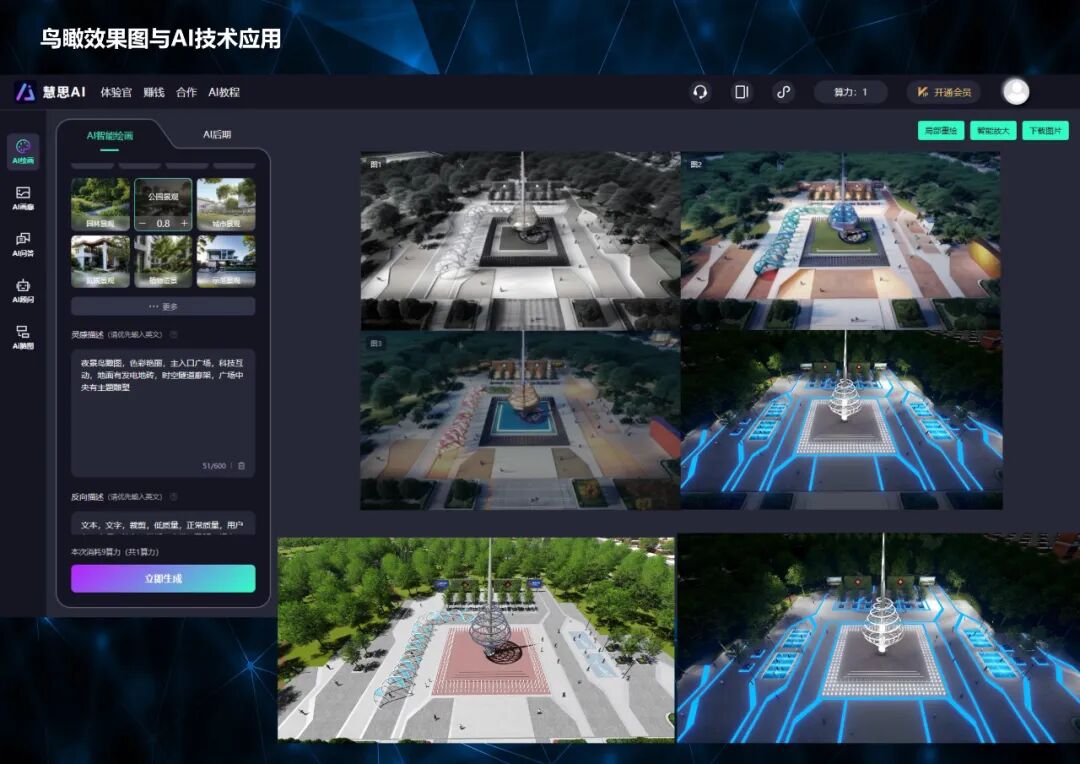
Task: Select the neon-blue night result in the grid
Action: pyautogui.click(x=841, y=420)
